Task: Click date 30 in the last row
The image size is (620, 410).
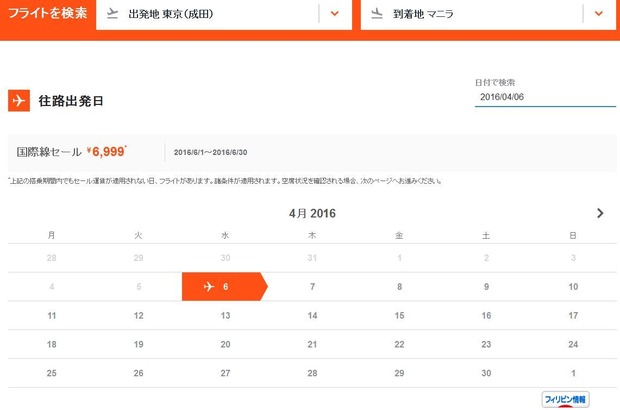Action: click(486, 373)
